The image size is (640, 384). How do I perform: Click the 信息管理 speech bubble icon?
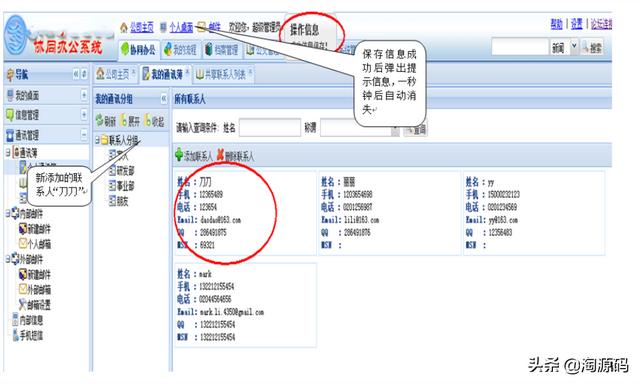click(x=10, y=115)
